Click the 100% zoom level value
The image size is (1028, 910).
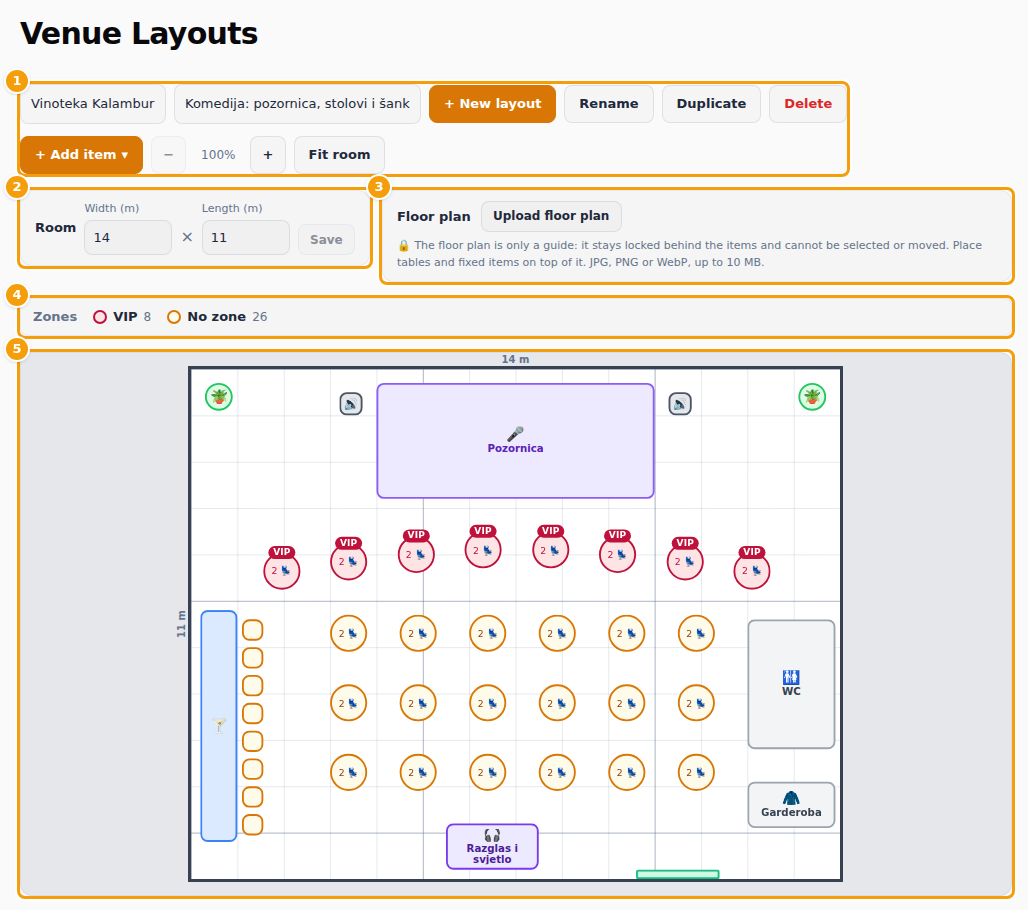(x=218, y=155)
